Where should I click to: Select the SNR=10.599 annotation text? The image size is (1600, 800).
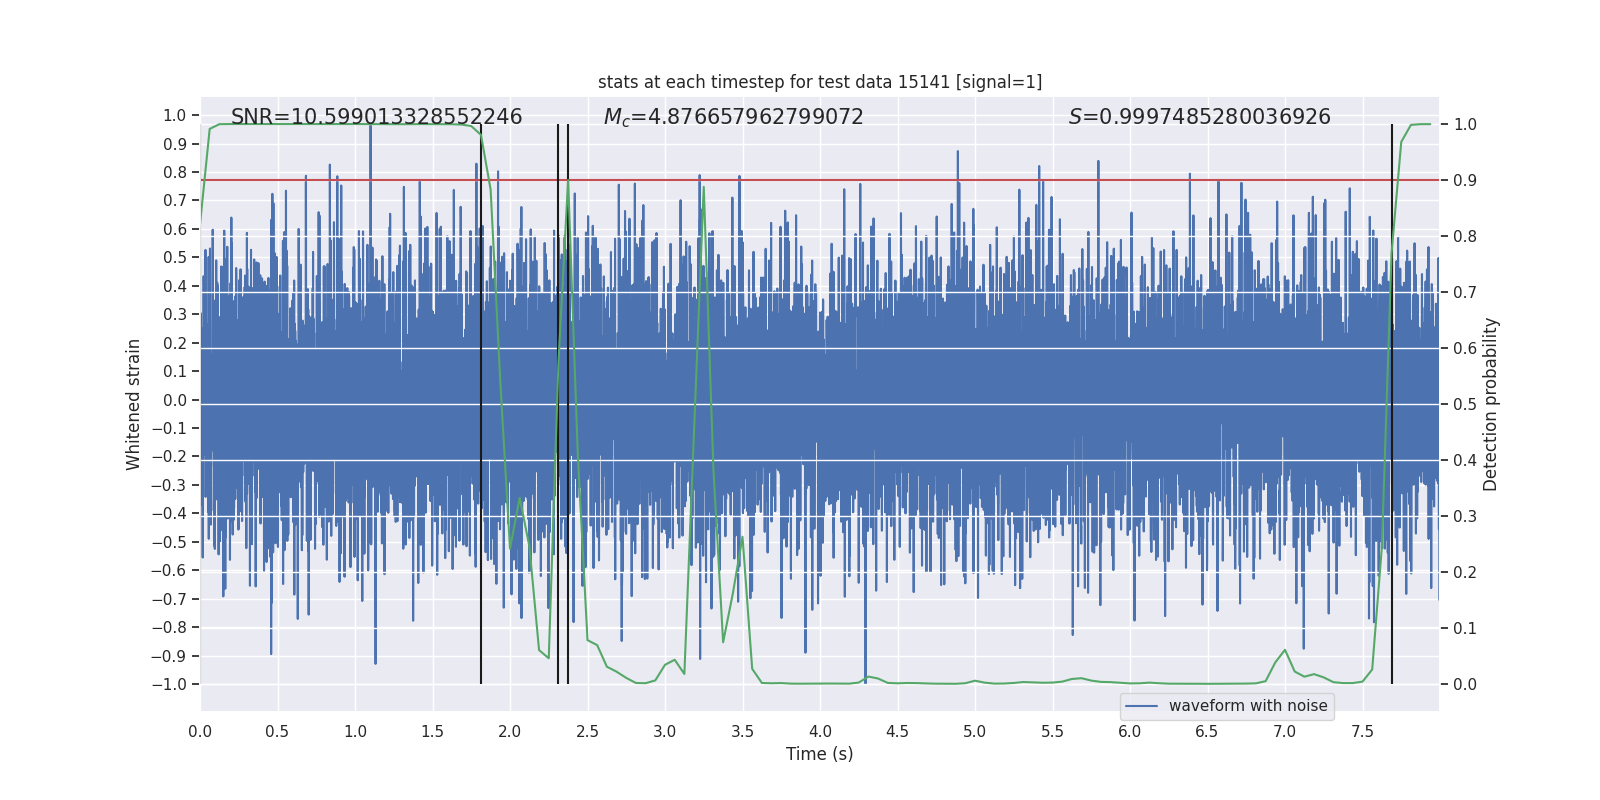pyautogui.click(x=376, y=117)
